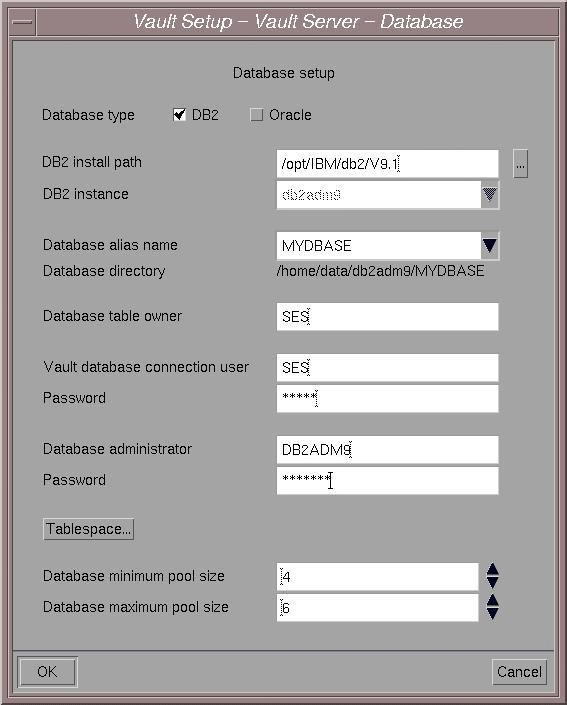Screen dimensions: 567x705
Task: Increase the Database maximum pool size
Action: click(492, 601)
